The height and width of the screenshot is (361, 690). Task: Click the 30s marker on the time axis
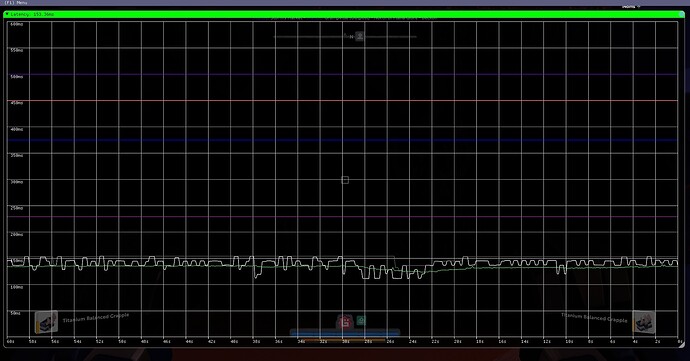tap(345, 341)
